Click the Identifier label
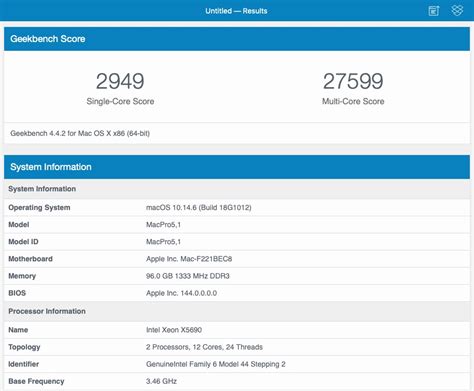The width and height of the screenshot is (474, 391). point(24,364)
